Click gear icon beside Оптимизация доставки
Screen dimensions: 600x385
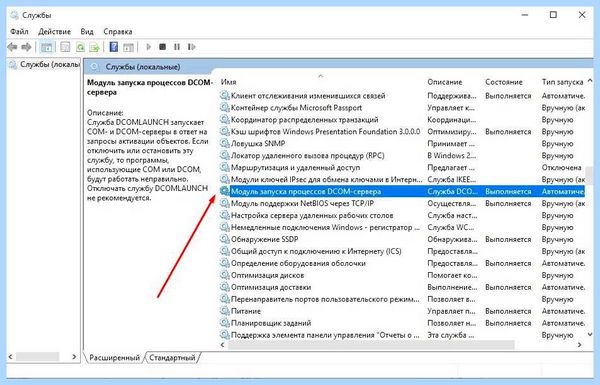pos(225,287)
